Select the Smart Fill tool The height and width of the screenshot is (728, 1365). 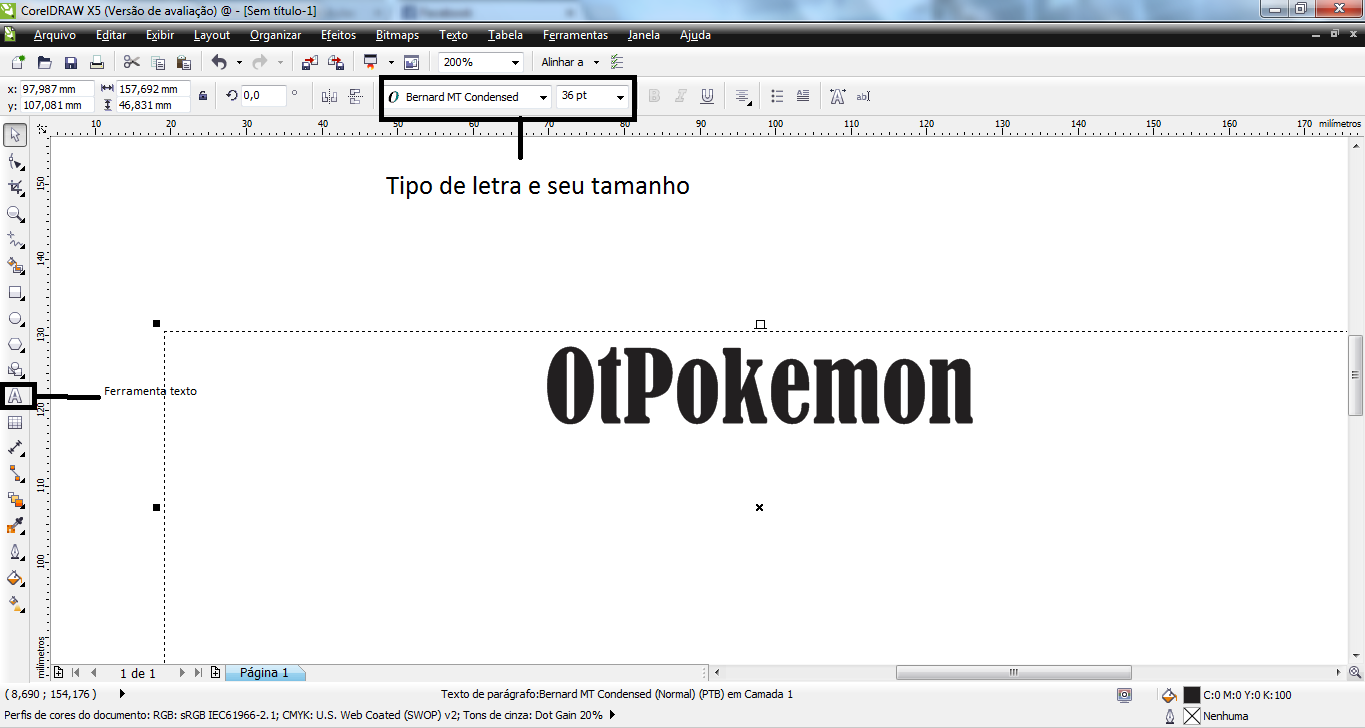15,266
